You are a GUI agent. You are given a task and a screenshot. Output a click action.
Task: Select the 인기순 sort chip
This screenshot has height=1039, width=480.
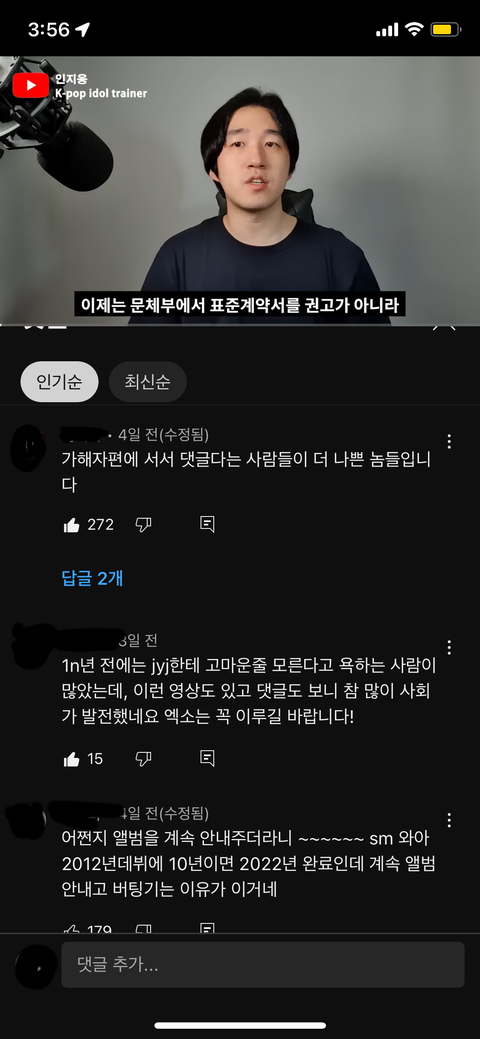coord(60,382)
